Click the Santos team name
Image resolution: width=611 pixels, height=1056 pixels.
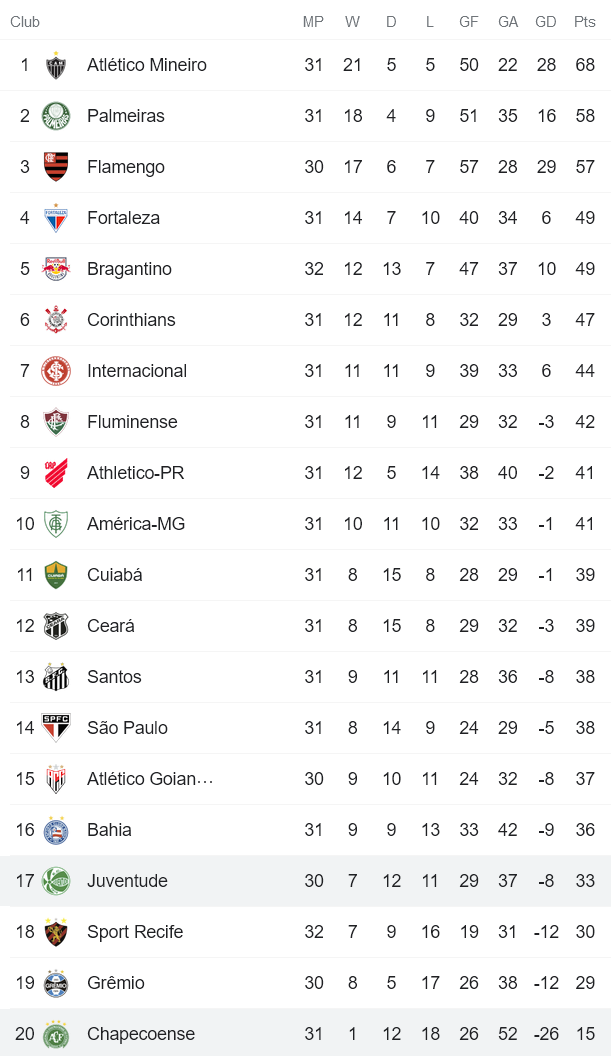[114, 677]
